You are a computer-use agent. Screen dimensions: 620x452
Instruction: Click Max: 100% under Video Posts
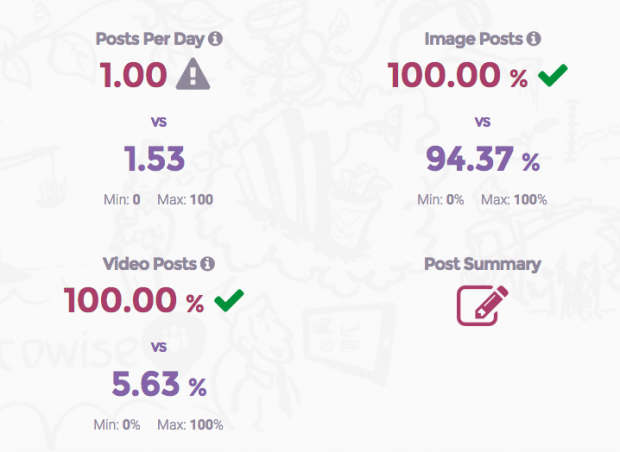(190, 425)
